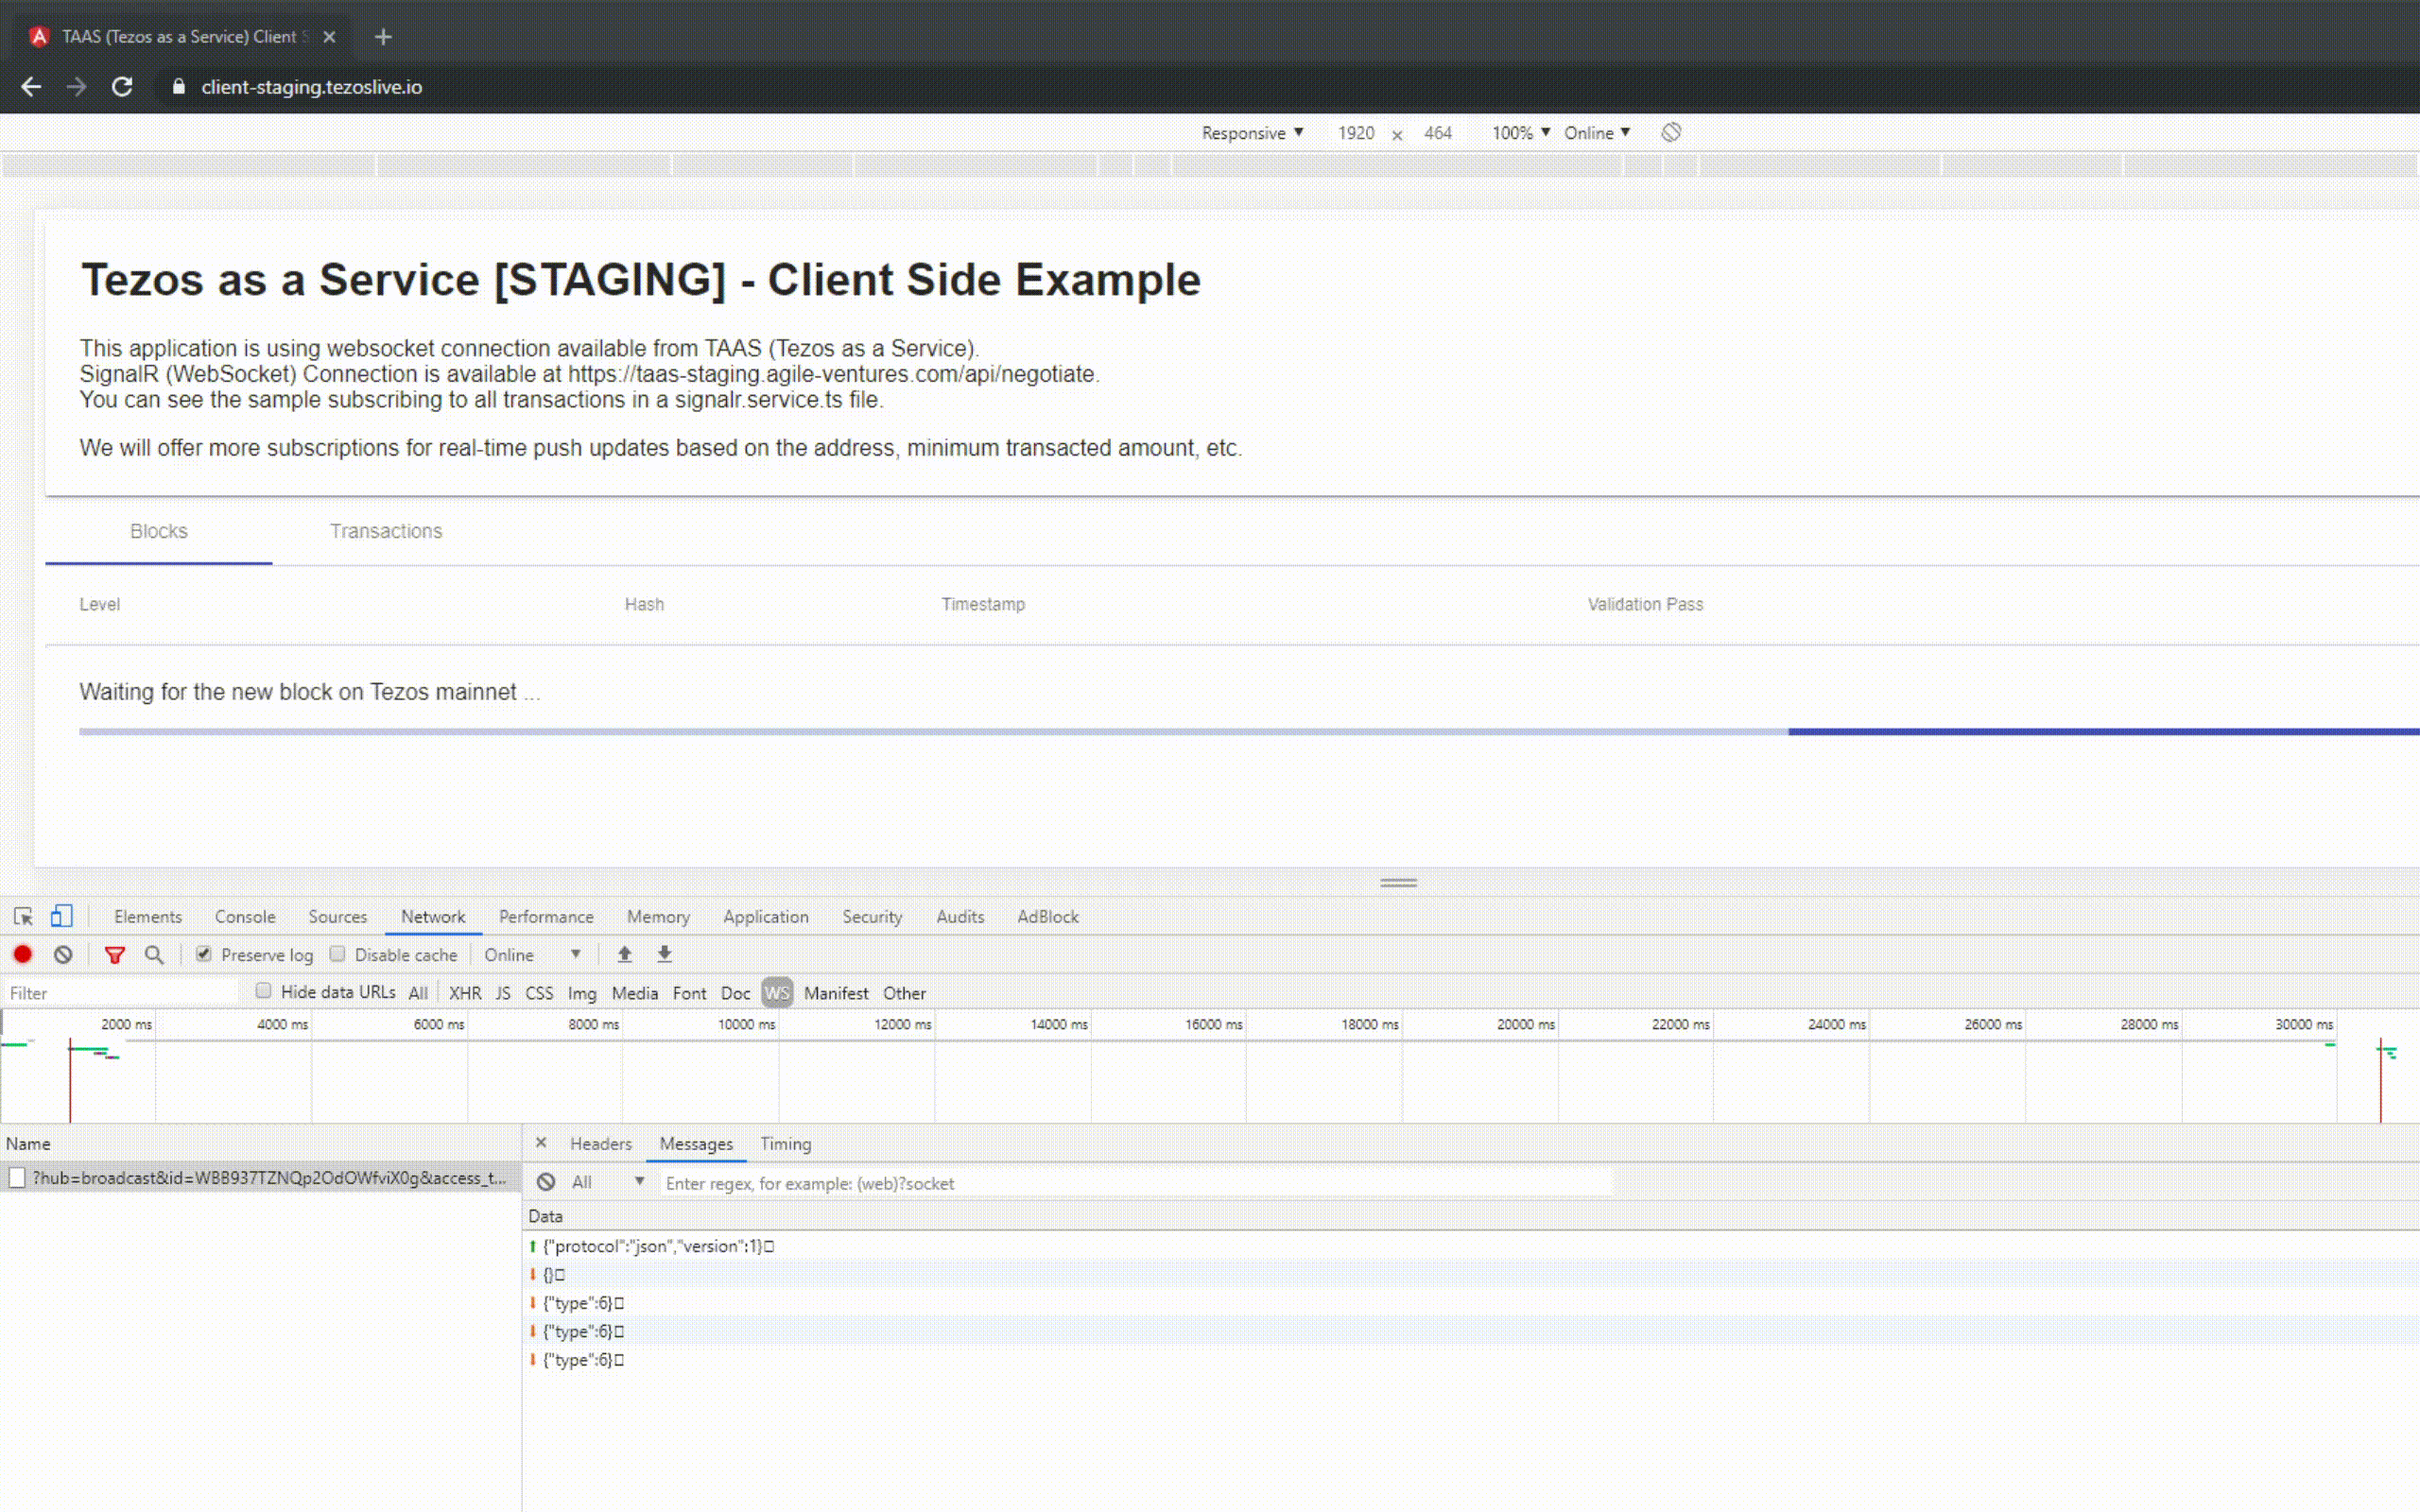Click the viewport width field 1920

click(1356, 133)
